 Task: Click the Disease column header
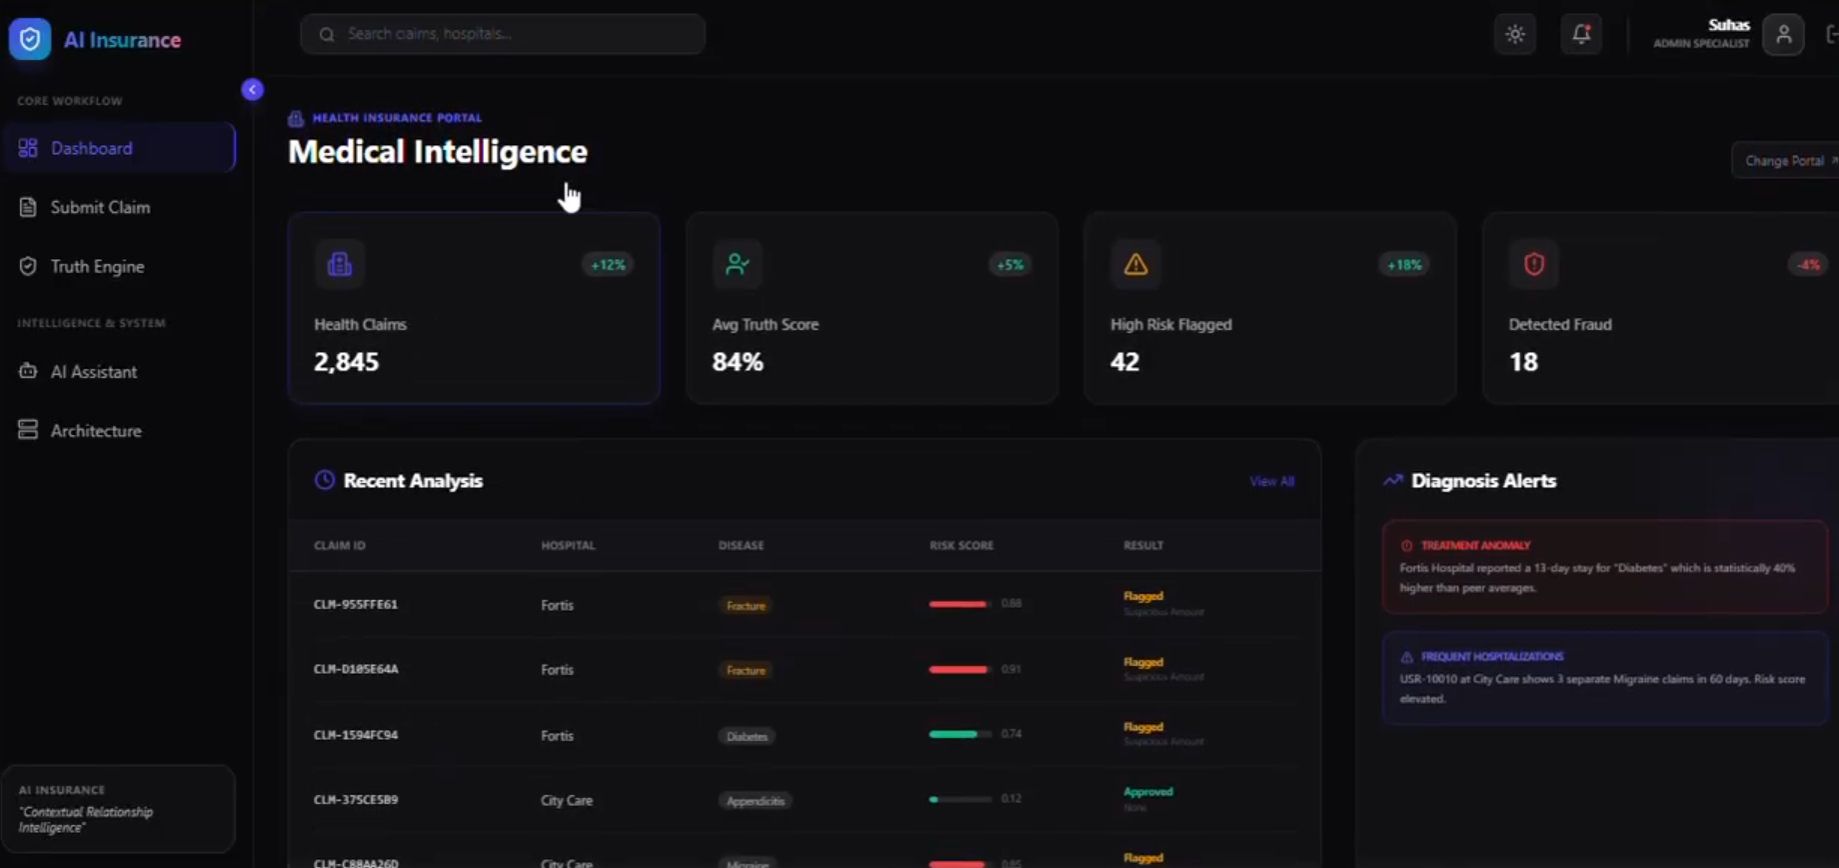tap(741, 546)
